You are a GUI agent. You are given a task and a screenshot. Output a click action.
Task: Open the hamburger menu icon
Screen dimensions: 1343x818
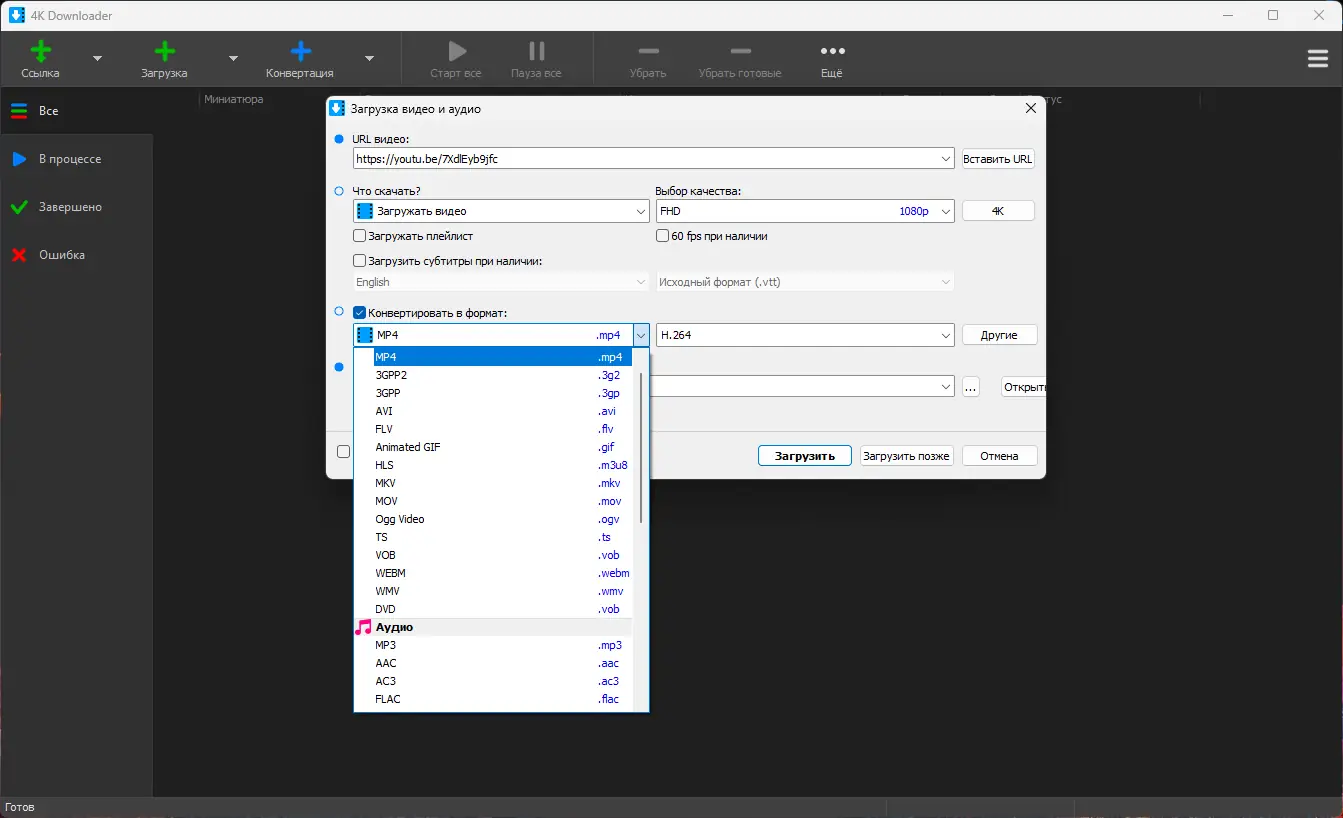point(1317,58)
